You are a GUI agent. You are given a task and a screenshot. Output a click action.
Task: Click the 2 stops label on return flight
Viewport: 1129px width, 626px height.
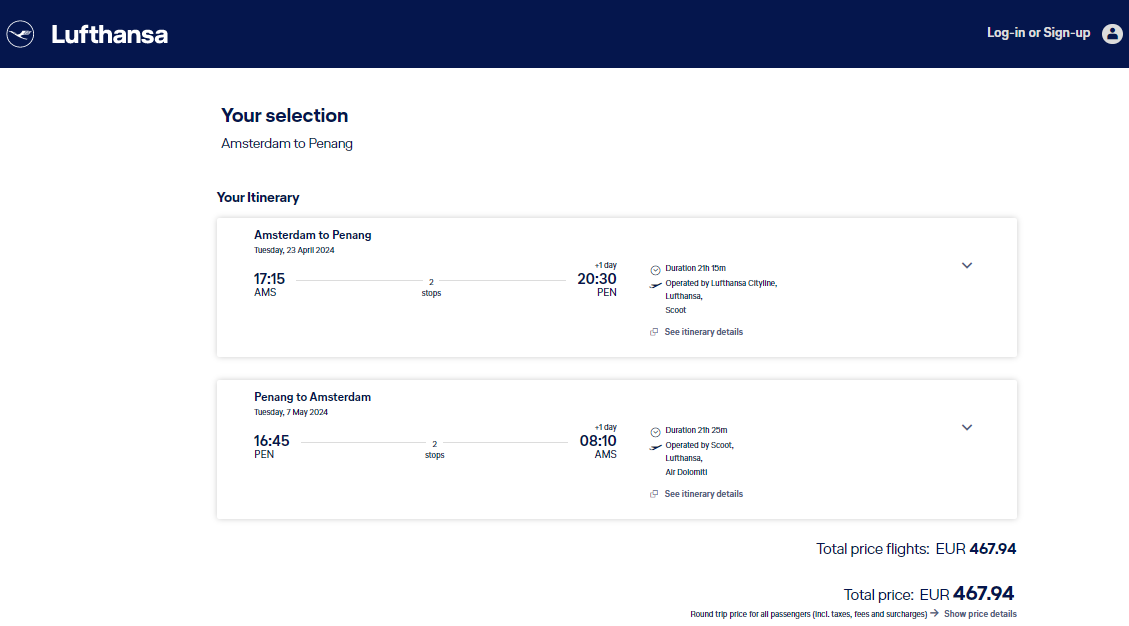434,450
